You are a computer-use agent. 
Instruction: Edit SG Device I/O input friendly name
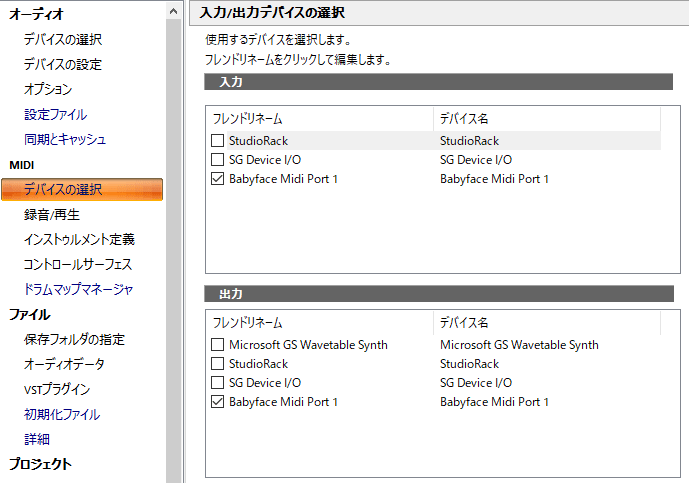click(265, 160)
